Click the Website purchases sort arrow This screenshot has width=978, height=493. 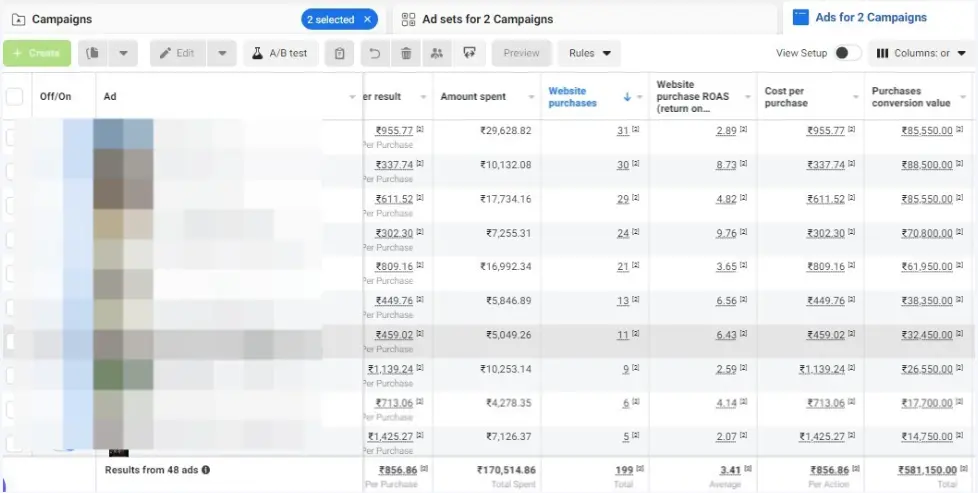coord(627,97)
